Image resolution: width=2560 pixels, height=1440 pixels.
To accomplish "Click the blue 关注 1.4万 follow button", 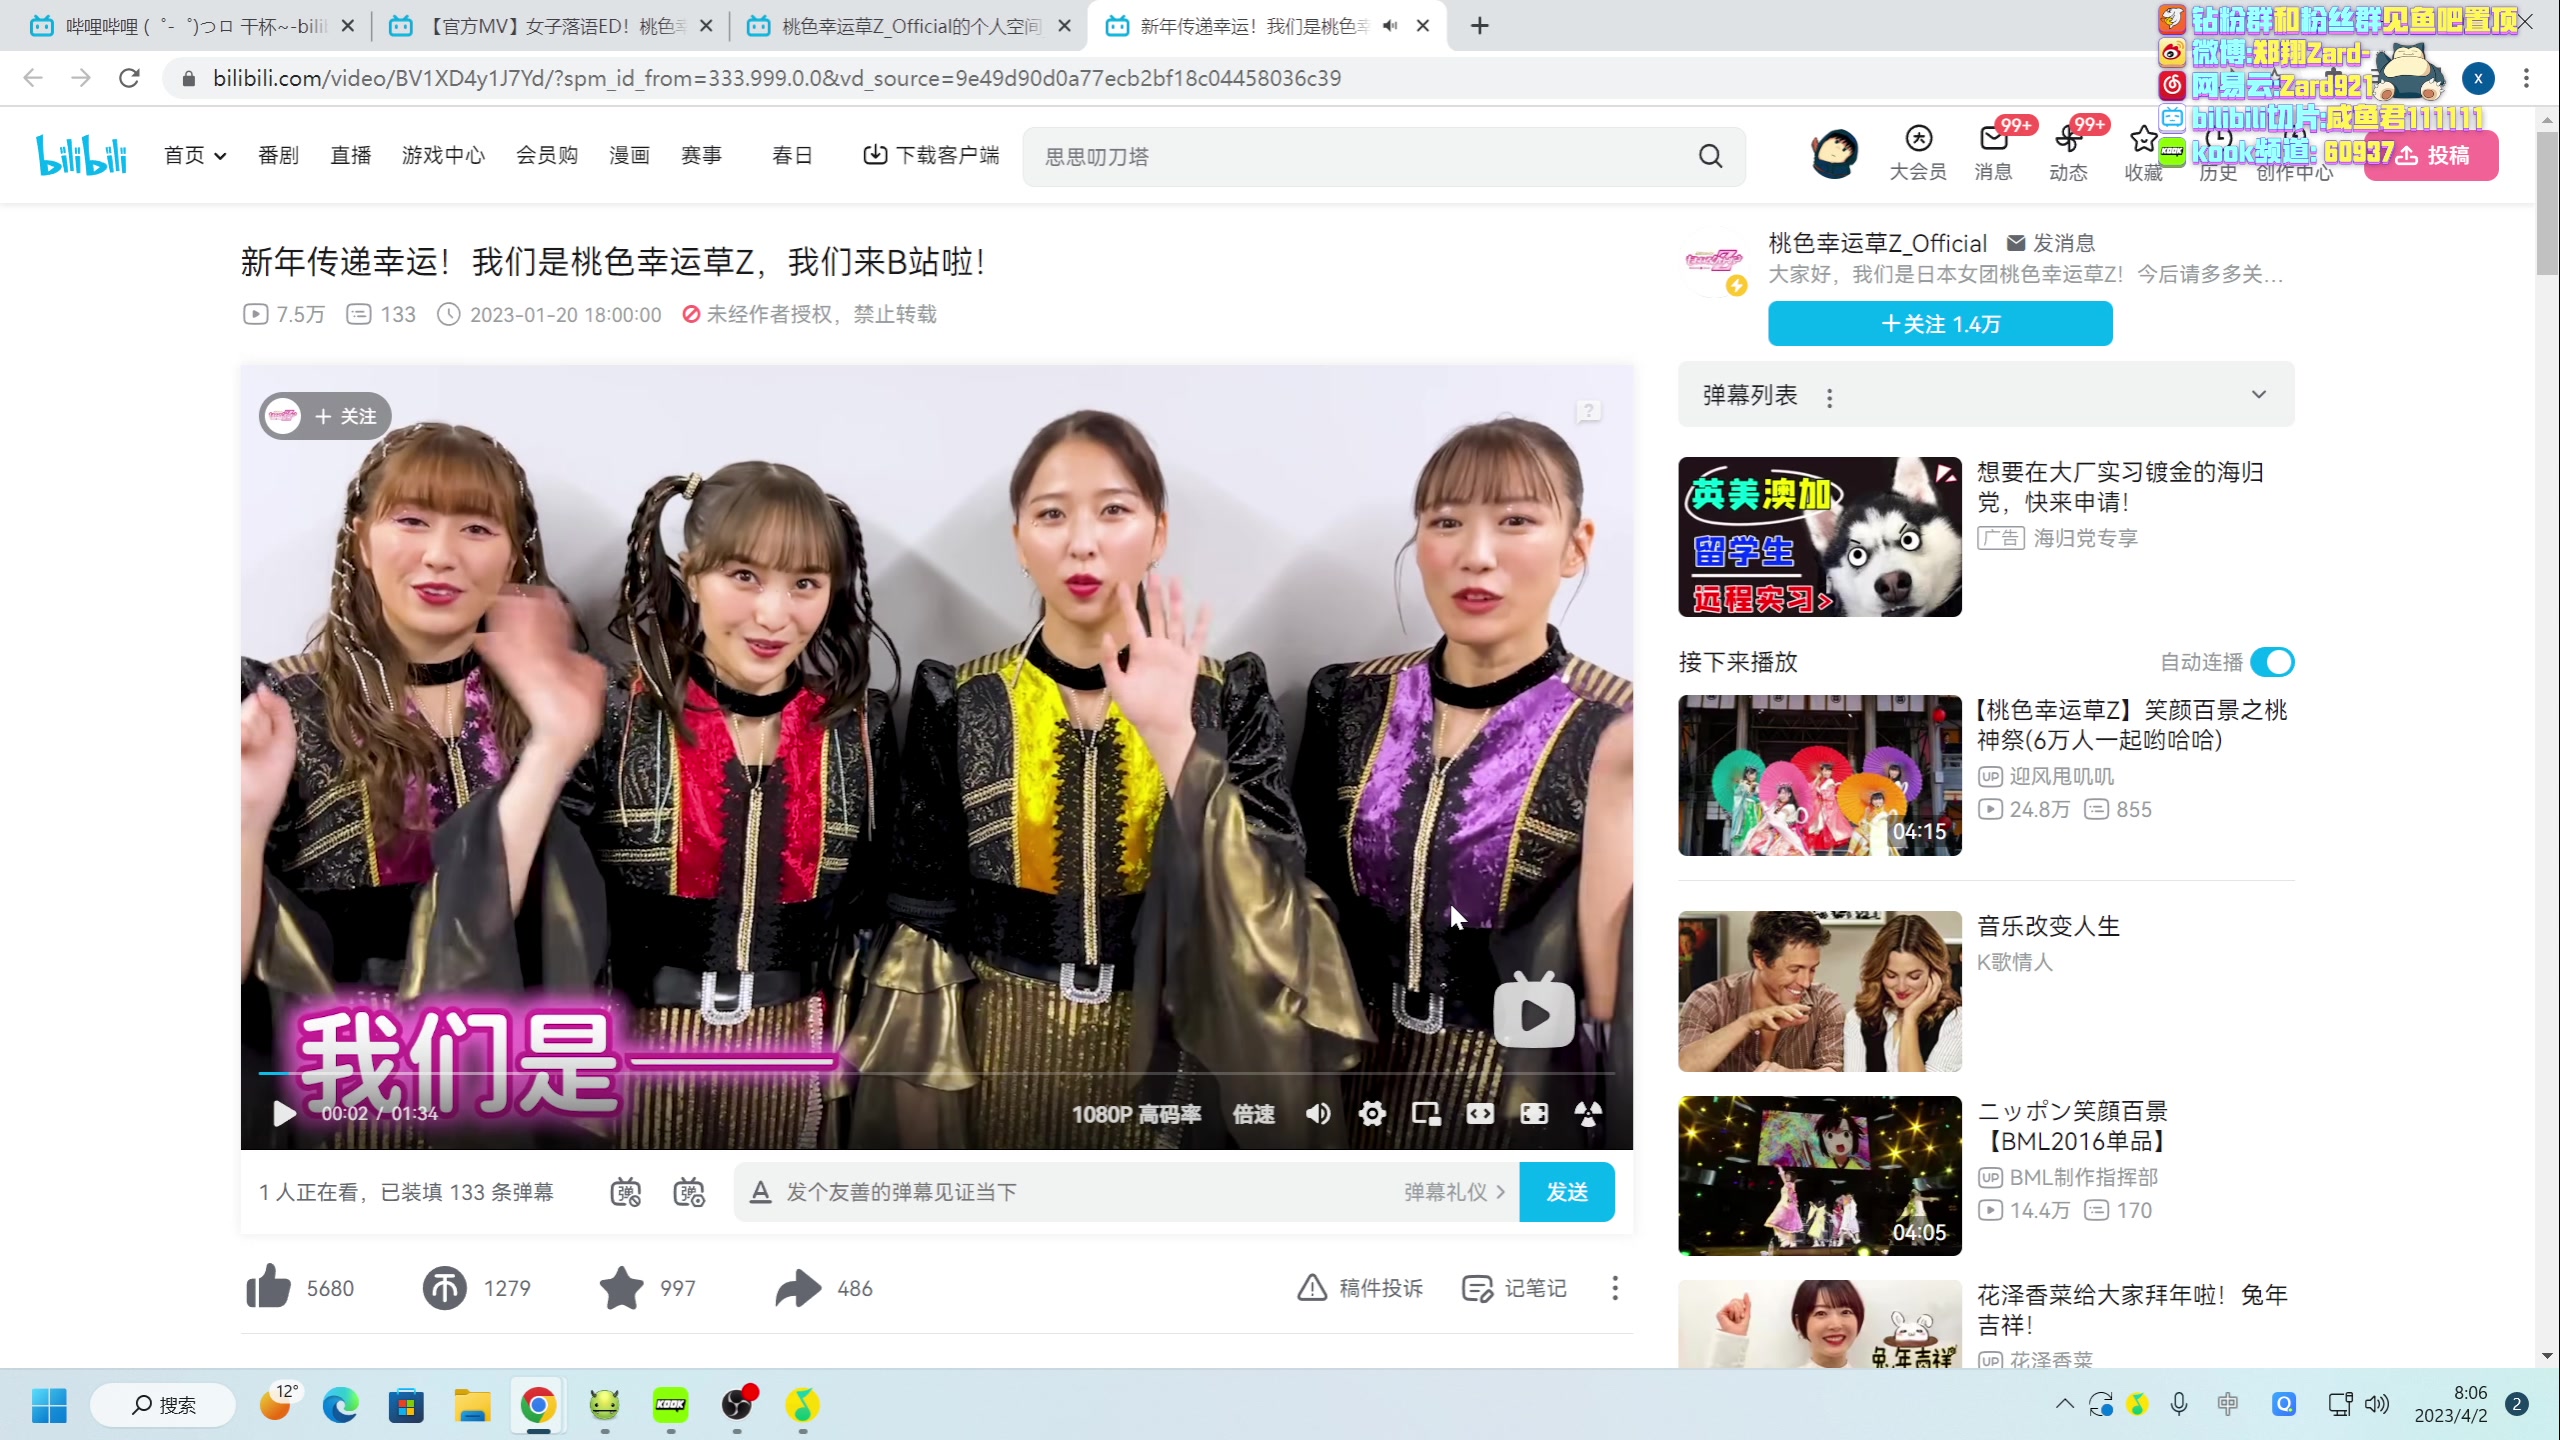I will point(1939,324).
